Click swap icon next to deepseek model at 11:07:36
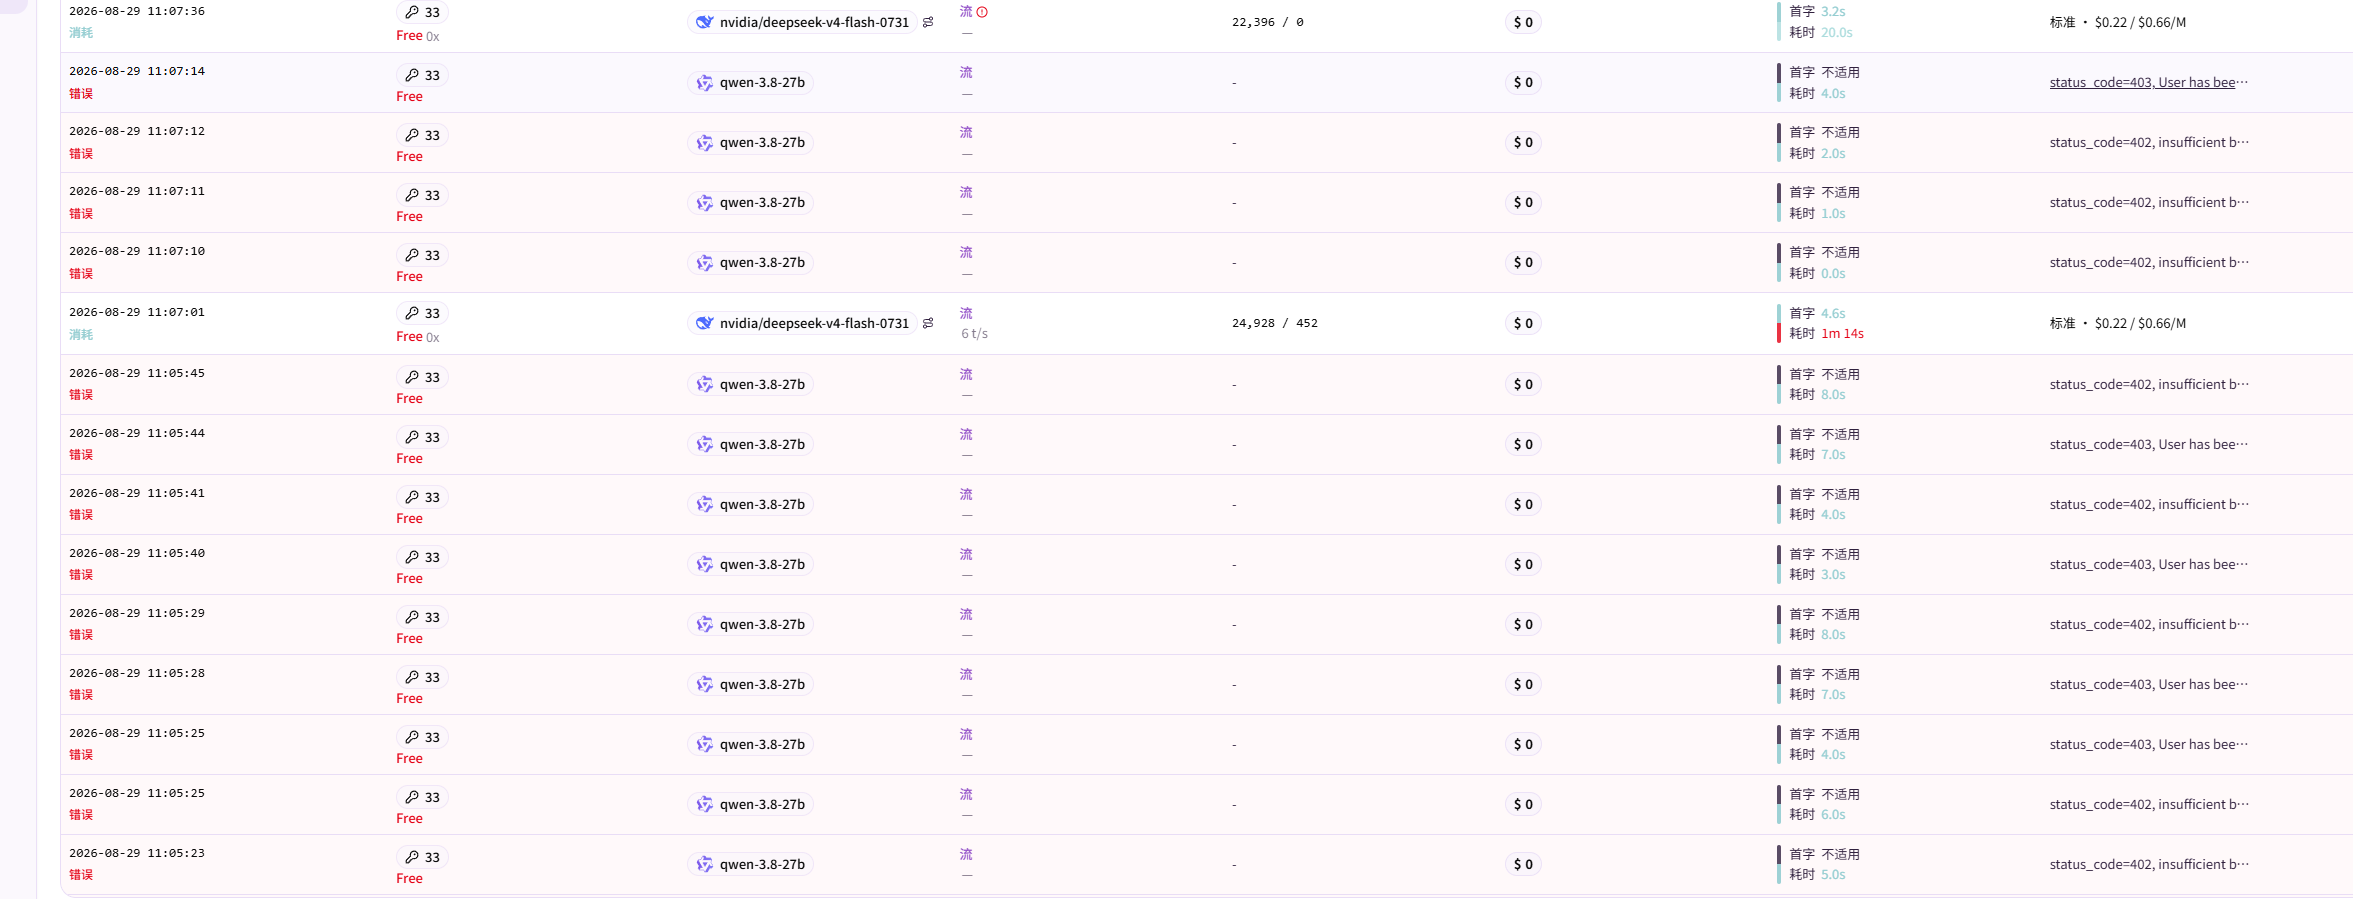 tap(928, 22)
